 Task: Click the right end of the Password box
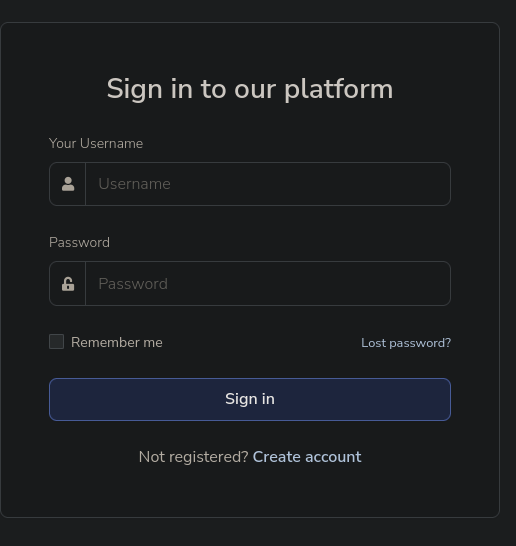[440, 283]
